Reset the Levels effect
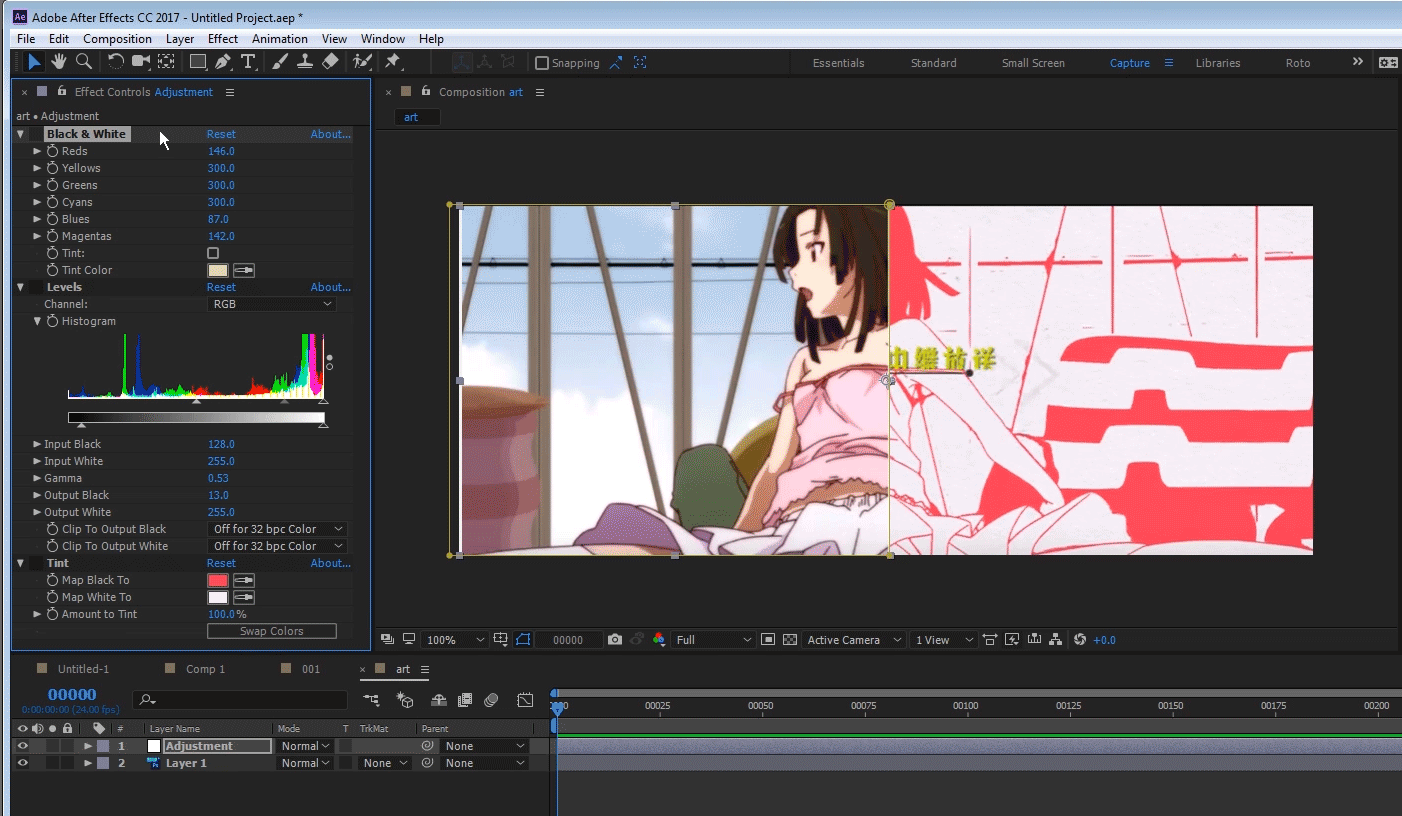Viewport: 1402px width, 816px height. [x=221, y=287]
